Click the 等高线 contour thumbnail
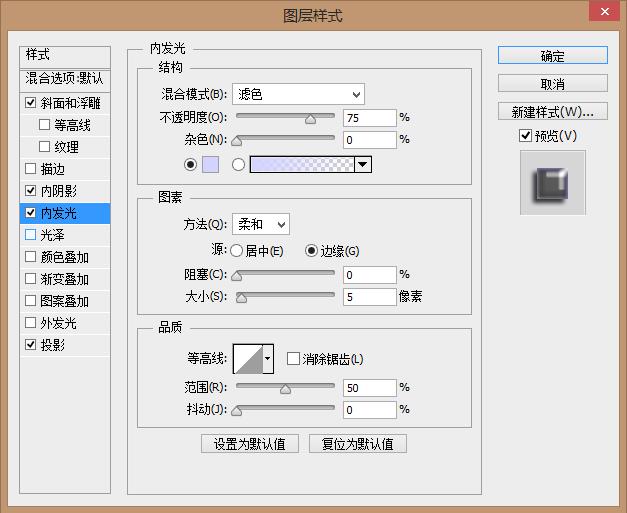 248,359
